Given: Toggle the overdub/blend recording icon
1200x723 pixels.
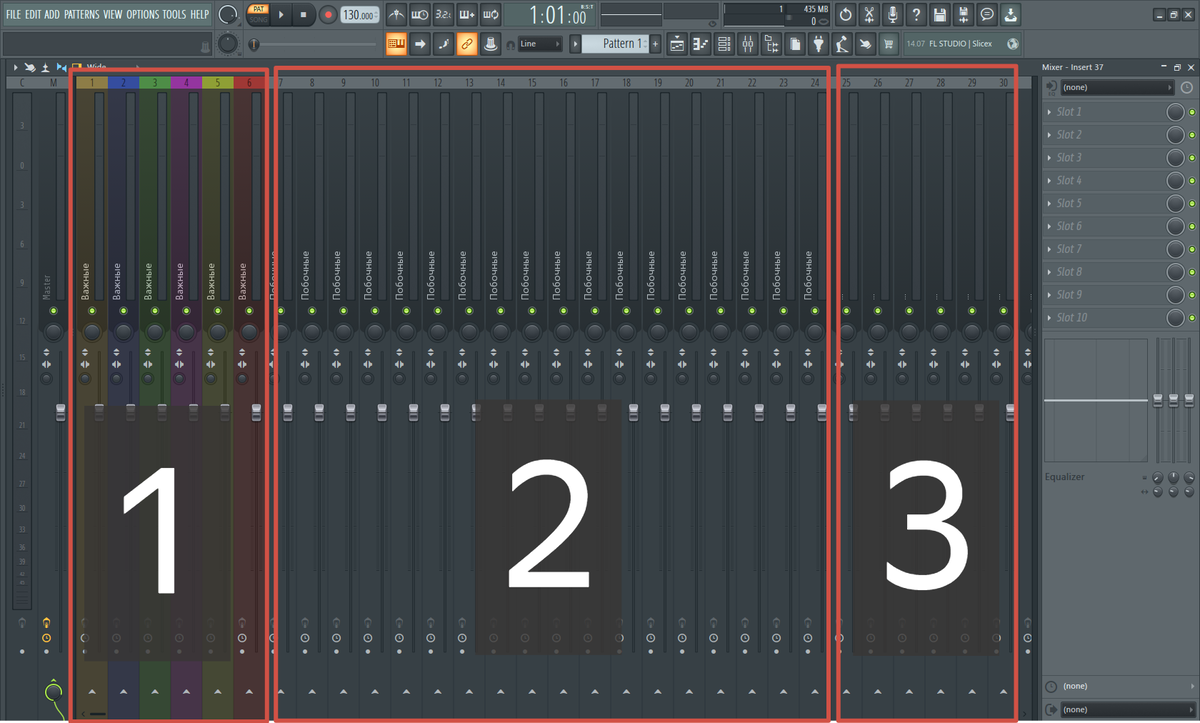Looking at the screenshot, I should tap(467, 15).
